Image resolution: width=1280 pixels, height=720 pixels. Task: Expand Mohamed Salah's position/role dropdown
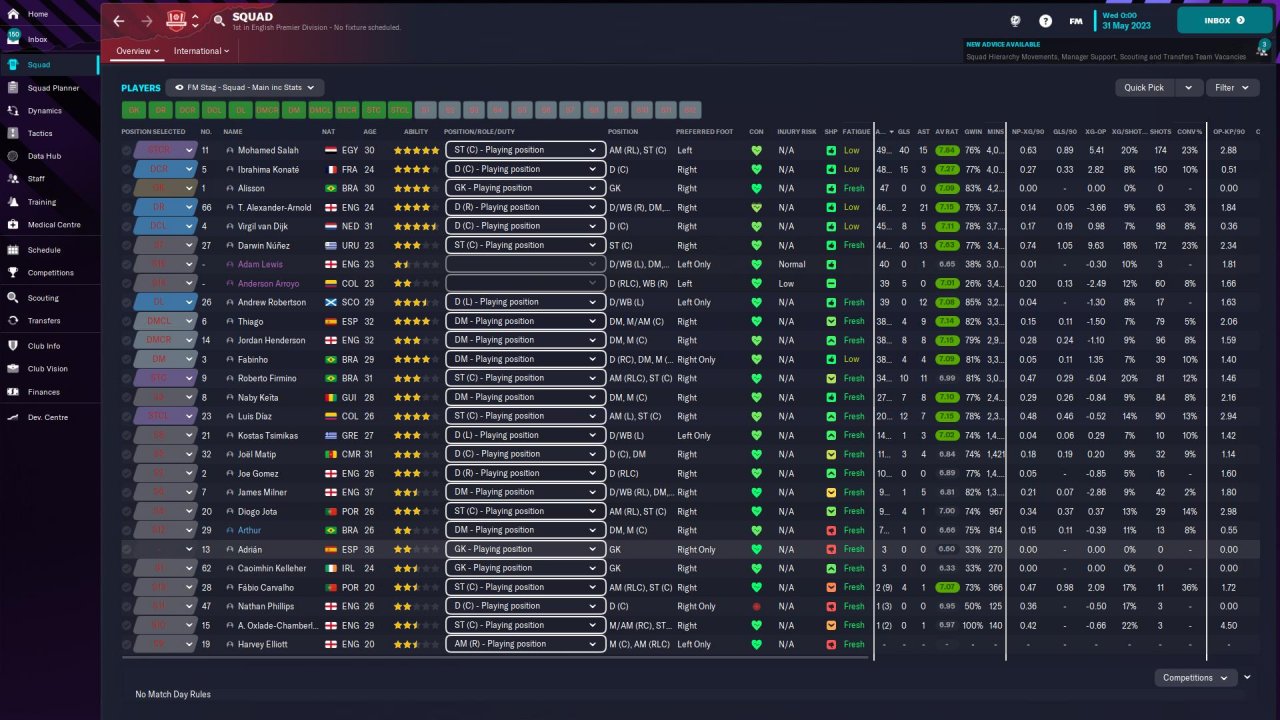525,151
